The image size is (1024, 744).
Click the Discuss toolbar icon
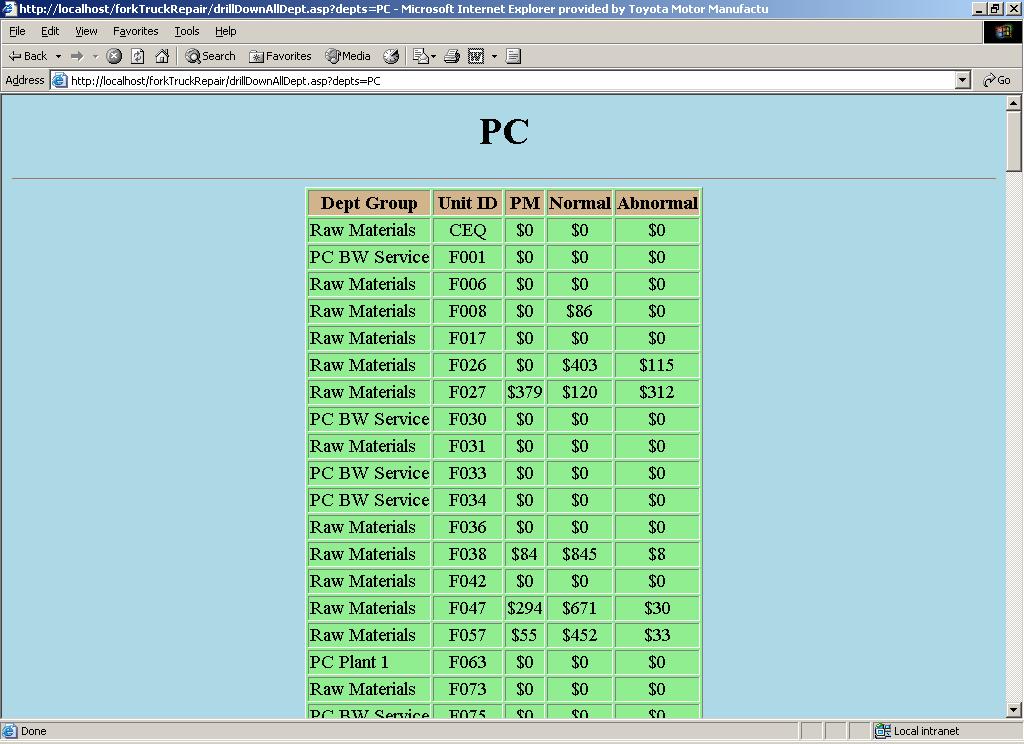click(513, 56)
